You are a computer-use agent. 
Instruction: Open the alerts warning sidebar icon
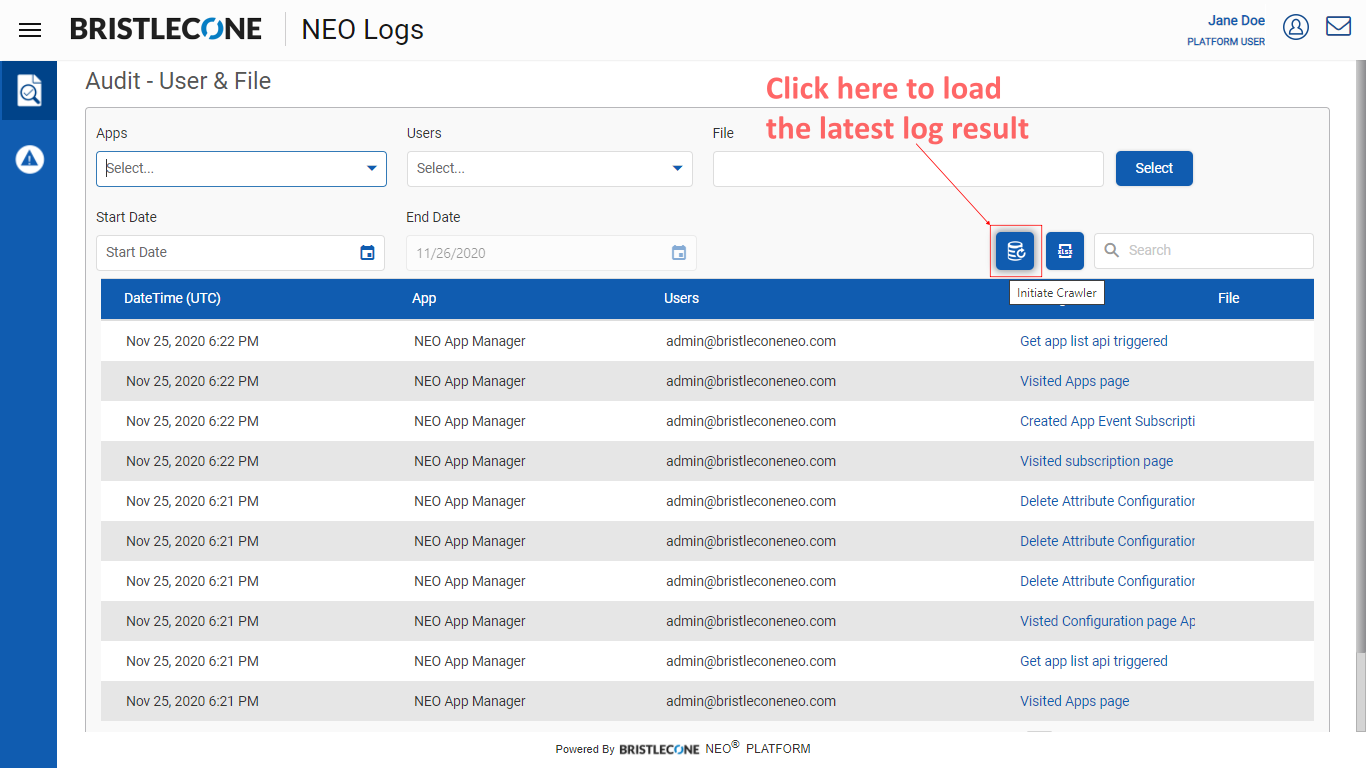(x=29, y=159)
